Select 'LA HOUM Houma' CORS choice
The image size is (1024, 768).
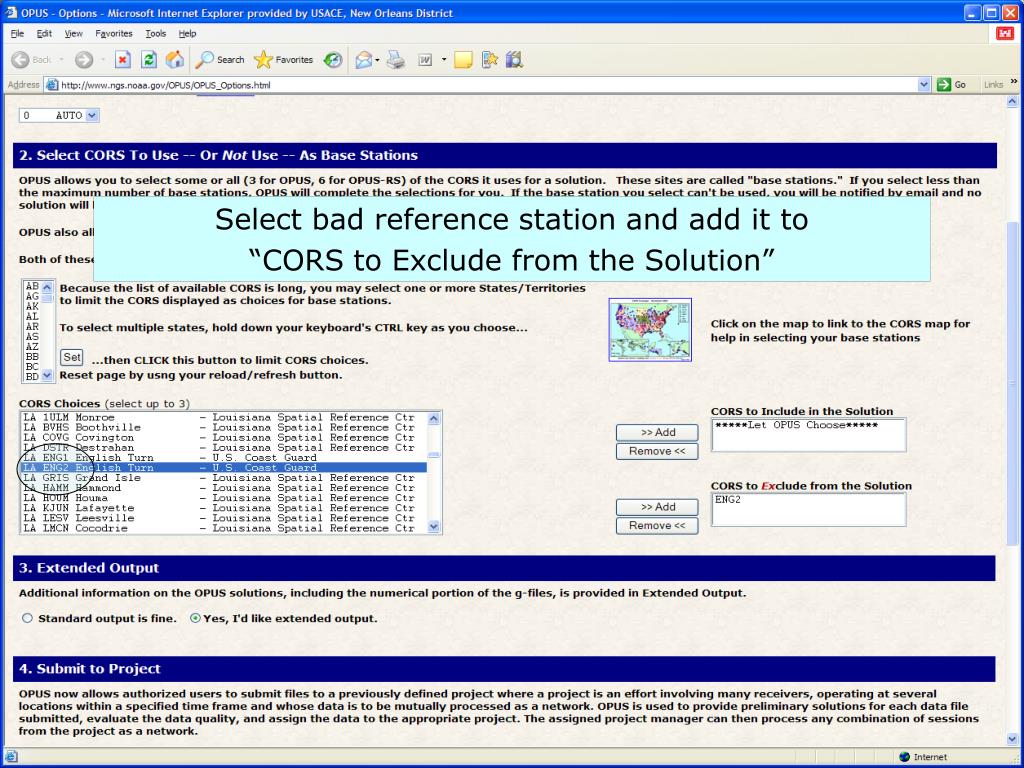click(x=224, y=498)
